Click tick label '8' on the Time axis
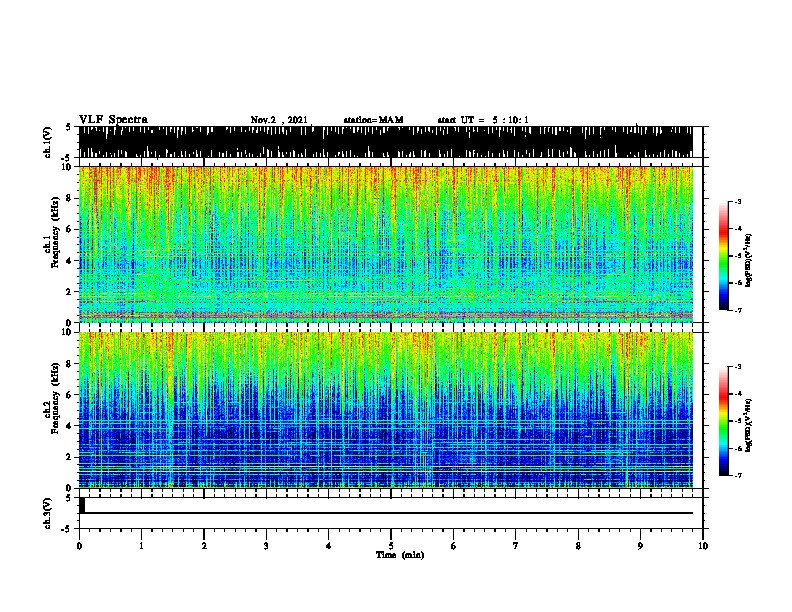 (x=578, y=546)
